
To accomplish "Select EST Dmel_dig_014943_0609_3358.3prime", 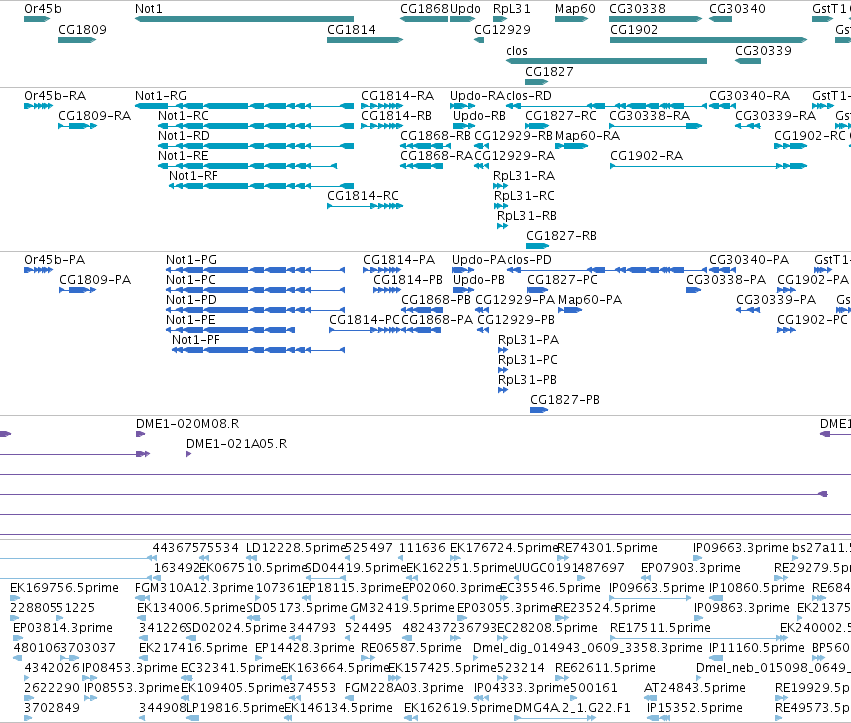I will click(588, 648).
